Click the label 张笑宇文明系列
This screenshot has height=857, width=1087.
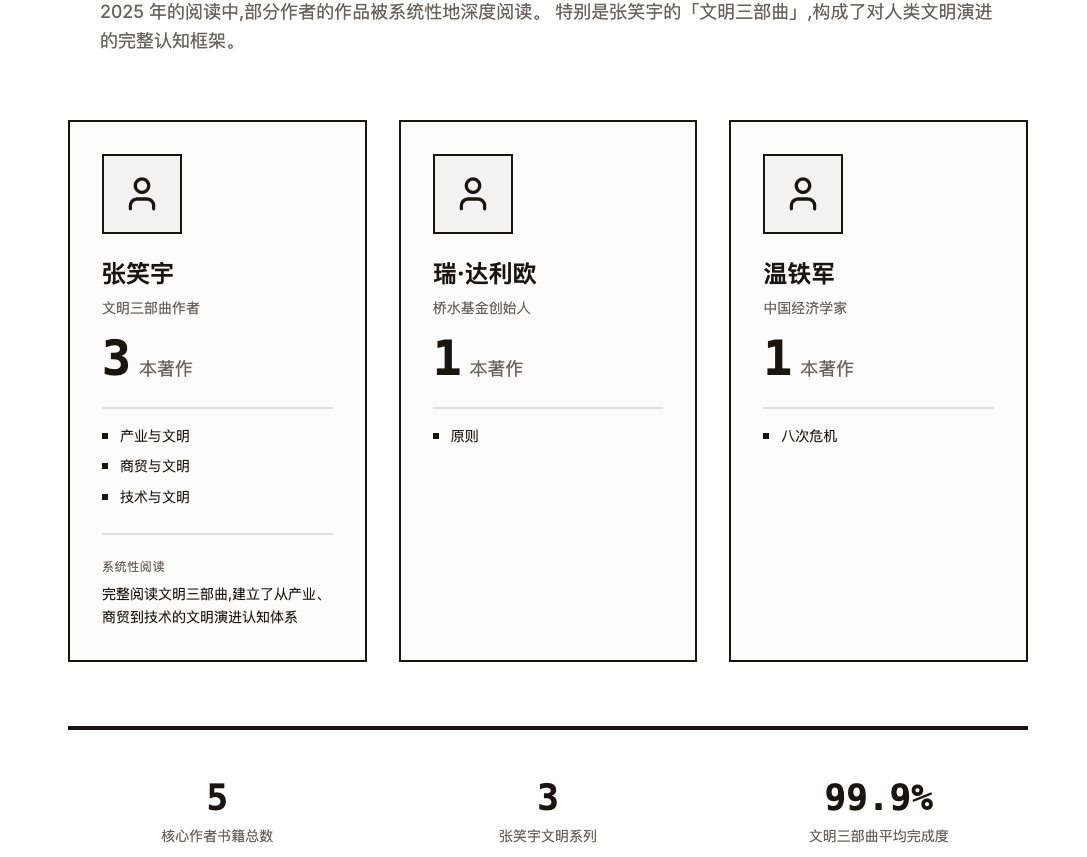(x=548, y=836)
